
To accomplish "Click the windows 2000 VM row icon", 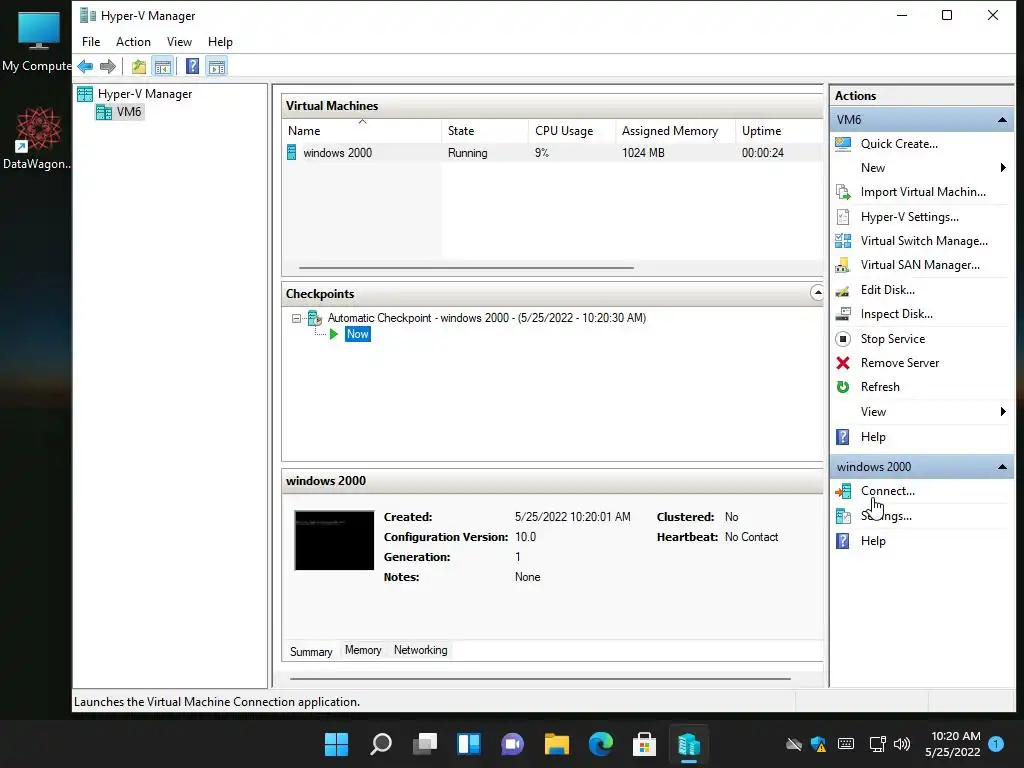I will pyautogui.click(x=292, y=153).
